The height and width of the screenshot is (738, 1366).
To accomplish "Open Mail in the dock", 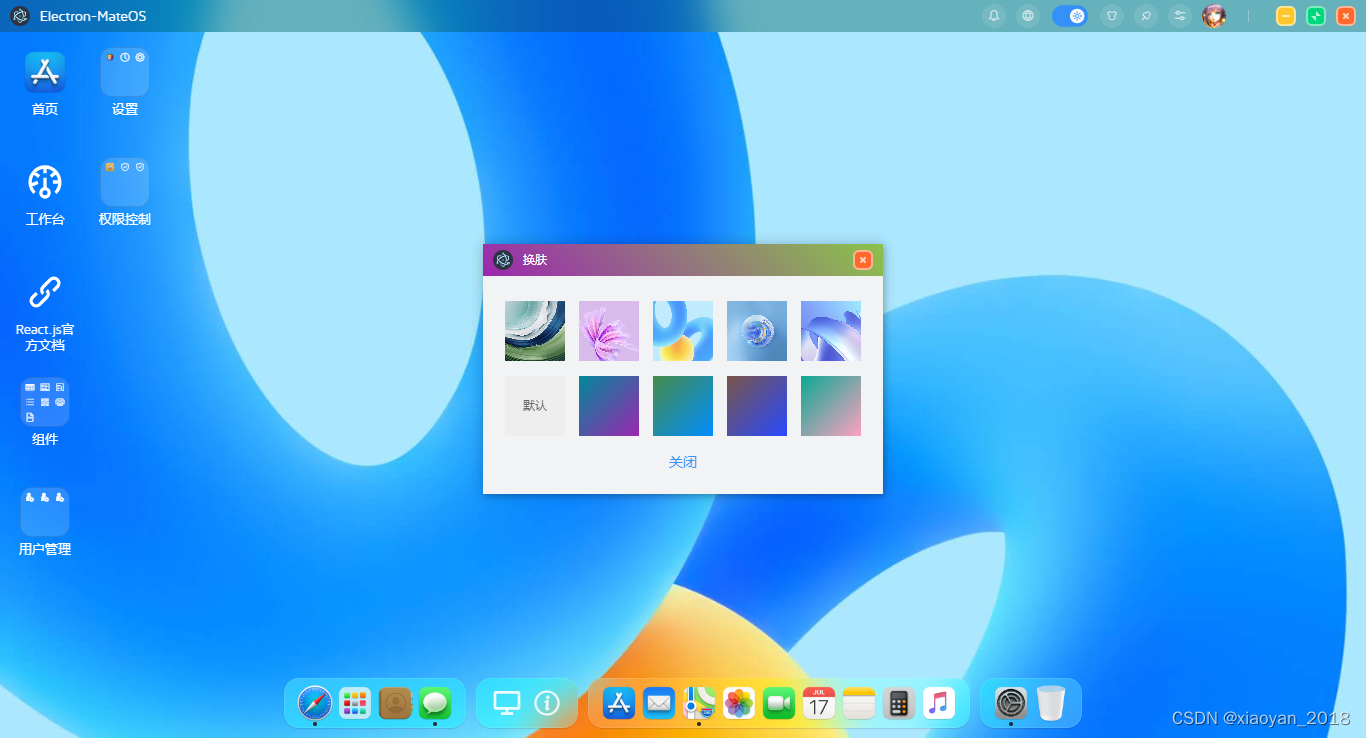I will click(x=659, y=703).
